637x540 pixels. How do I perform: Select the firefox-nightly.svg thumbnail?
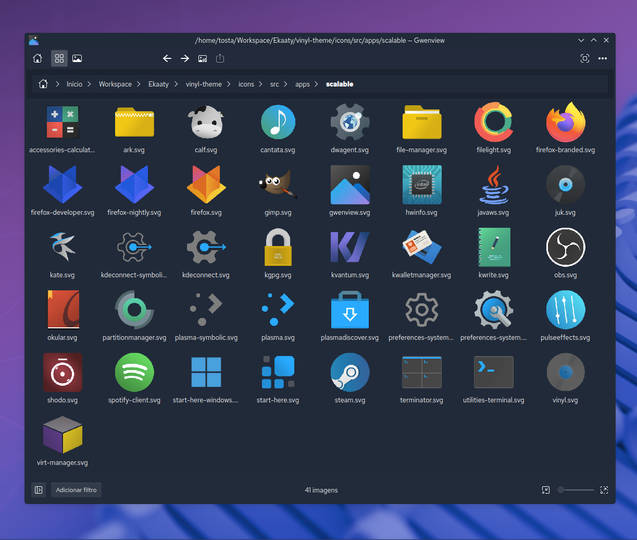[x=134, y=184]
